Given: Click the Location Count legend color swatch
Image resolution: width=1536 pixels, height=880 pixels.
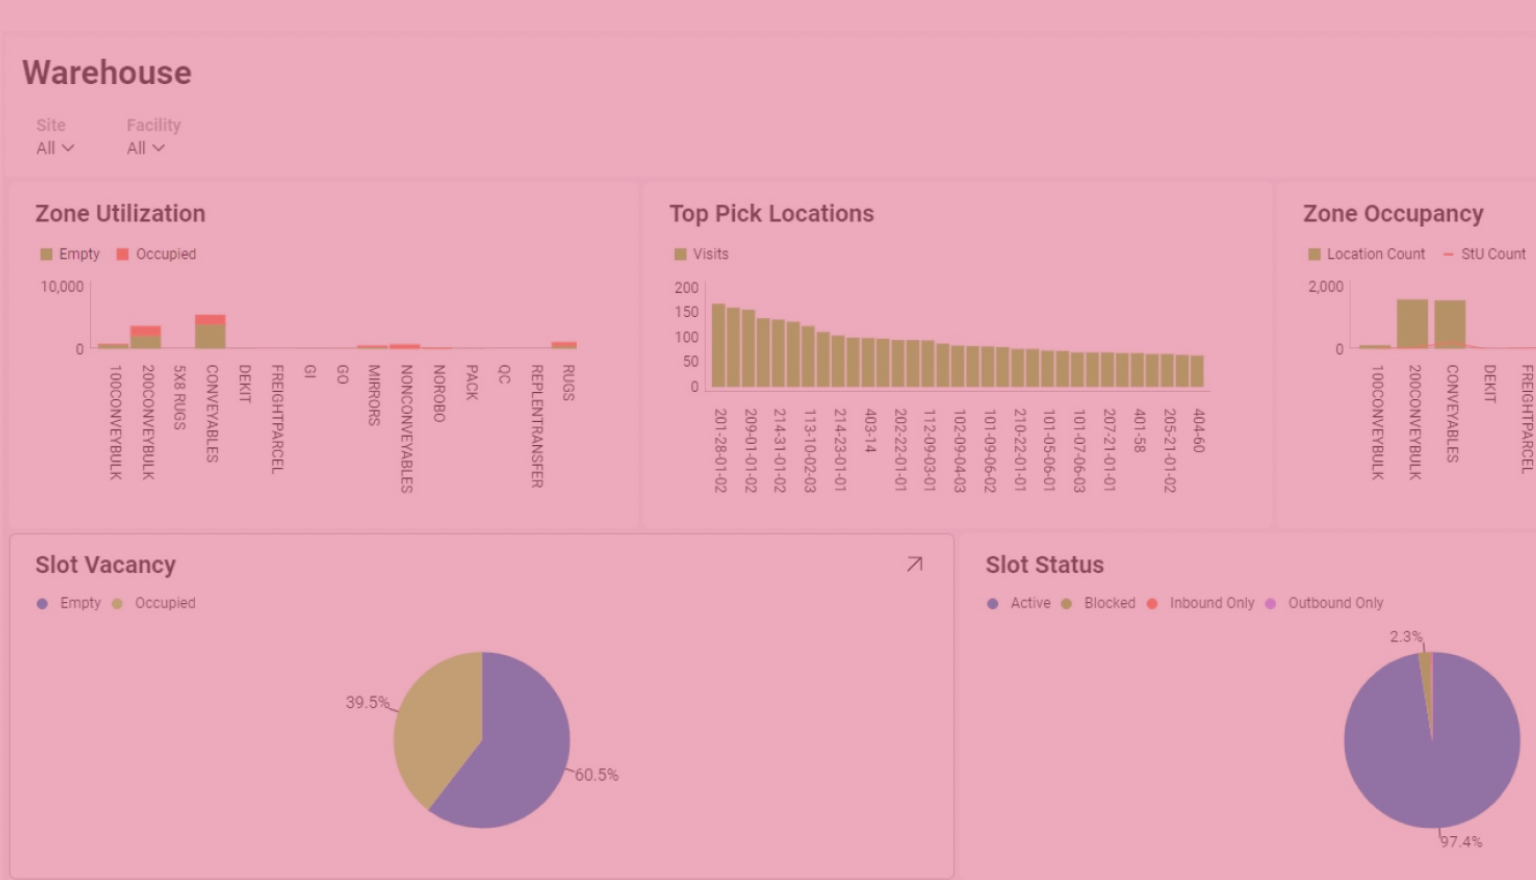Looking at the screenshot, I should pos(1314,255).
